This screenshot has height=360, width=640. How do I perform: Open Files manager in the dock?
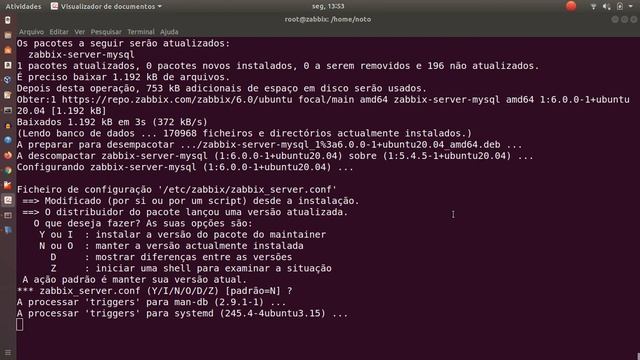coord(8,36)
